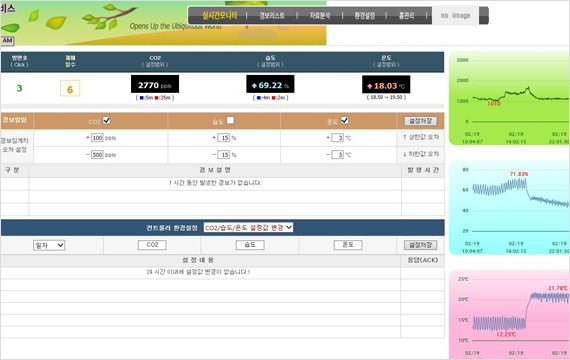Screen dimensions: 570x360
Task: Go to the 자료분석 menu
Action: coord(320,16)
